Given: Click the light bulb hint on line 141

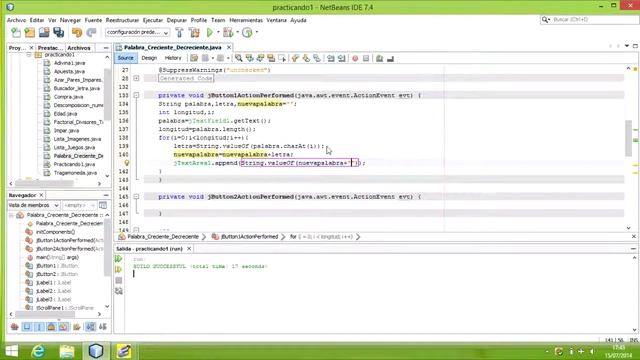Looking at the screenshot, I should [127, 163].
